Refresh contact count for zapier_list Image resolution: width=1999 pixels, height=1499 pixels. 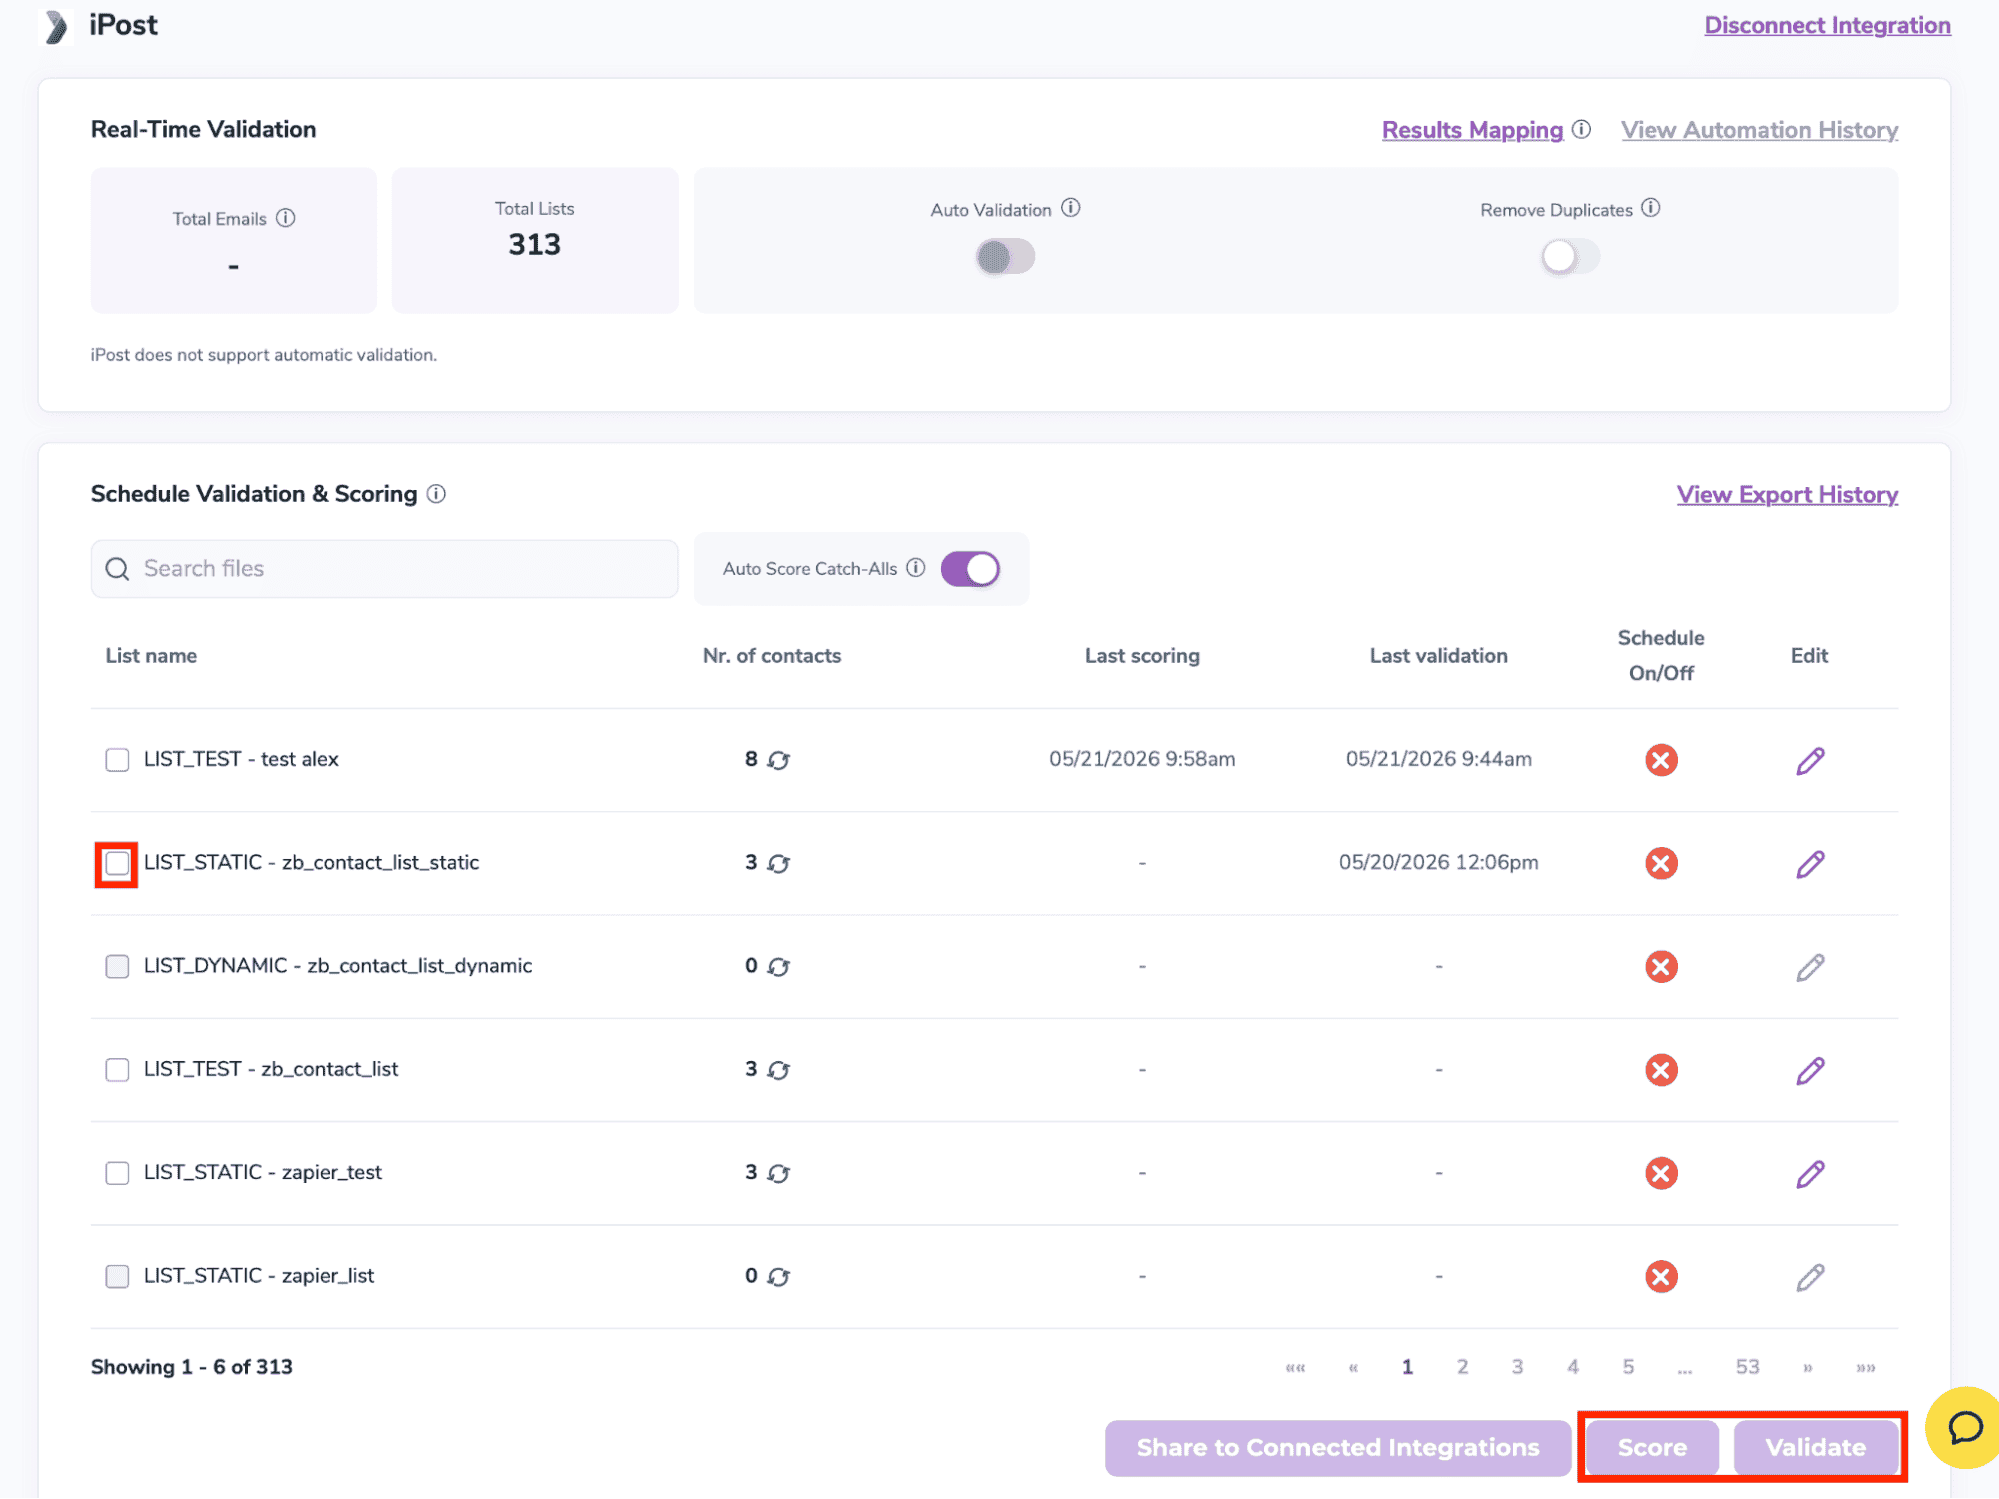[779, 1277]
